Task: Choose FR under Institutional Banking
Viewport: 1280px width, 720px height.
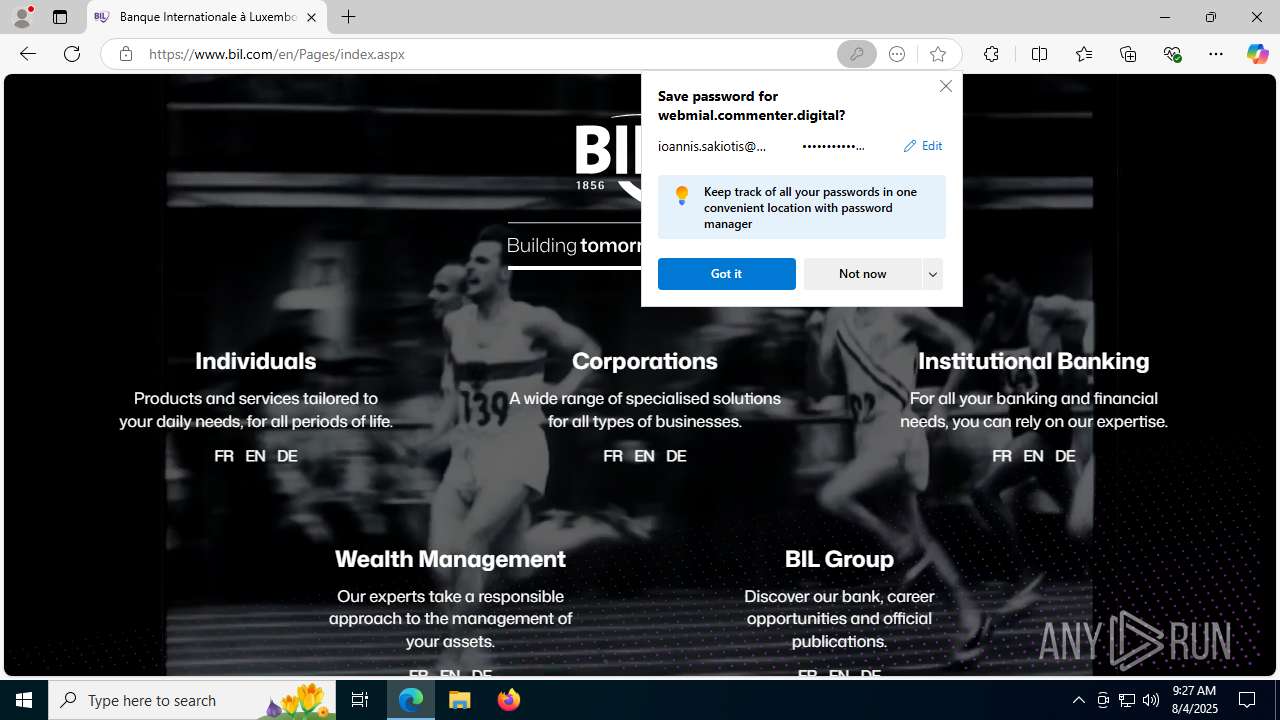Action: (1002, 456)
